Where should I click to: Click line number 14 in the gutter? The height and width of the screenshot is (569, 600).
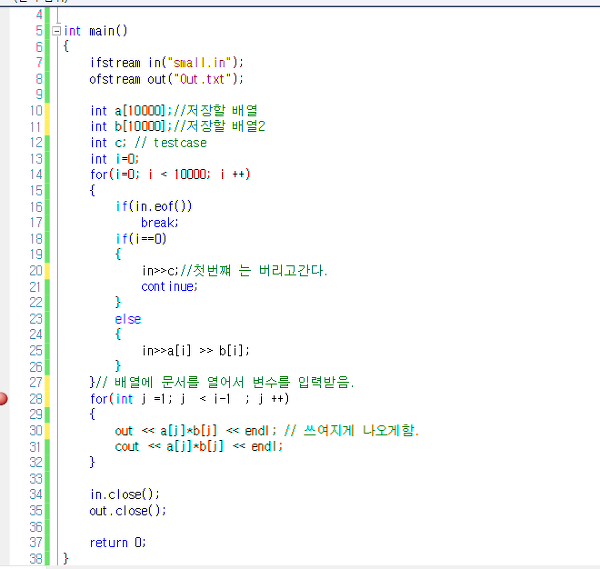click(x=36, y=174)
